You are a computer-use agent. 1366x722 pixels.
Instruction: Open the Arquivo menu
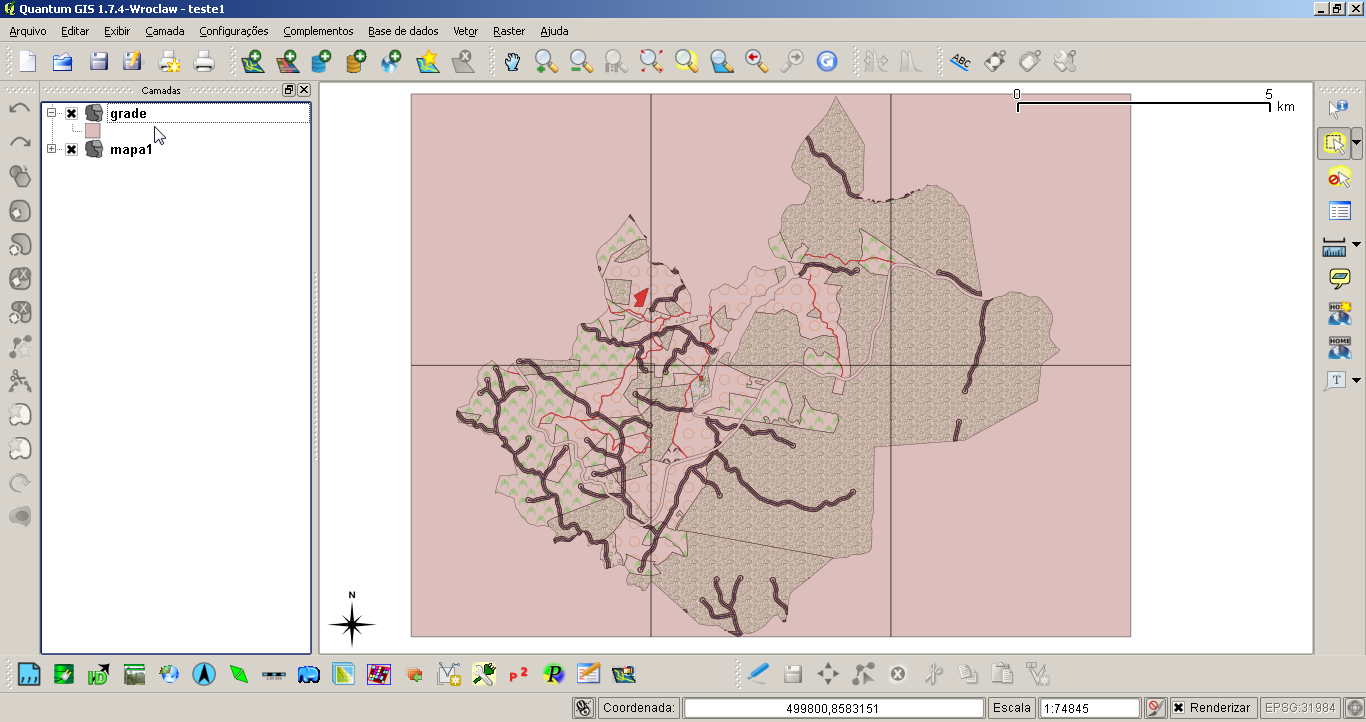click(28, 31)
